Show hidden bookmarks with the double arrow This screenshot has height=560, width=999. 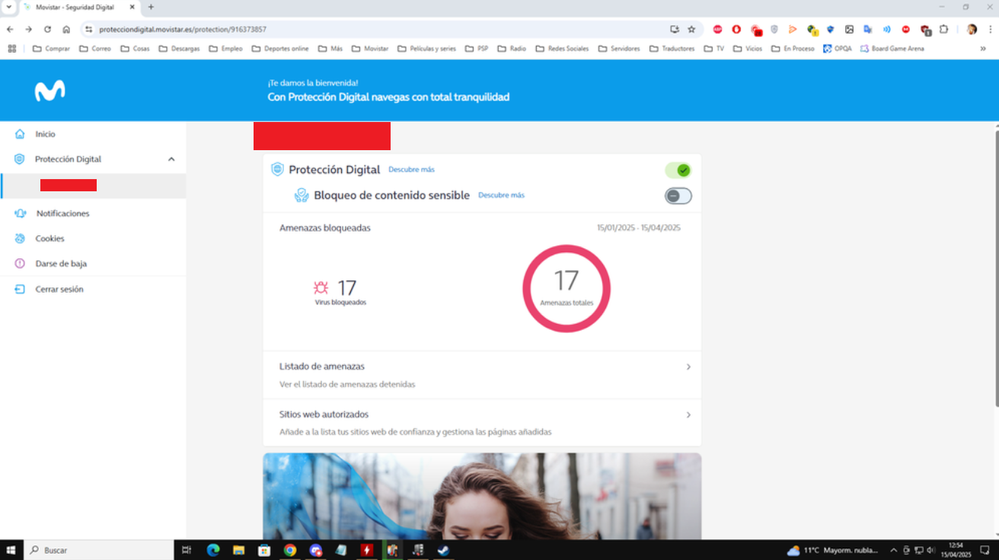(x=983, y=48)
